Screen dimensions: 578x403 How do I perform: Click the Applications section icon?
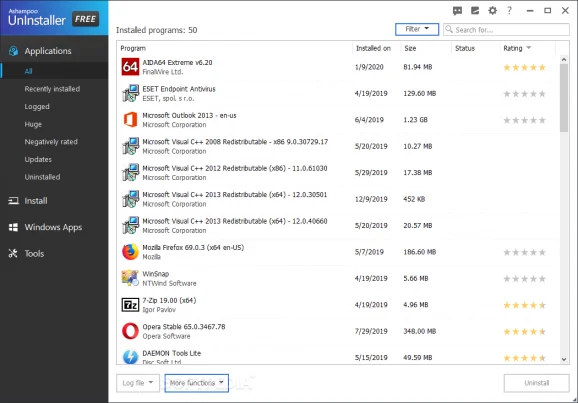coord(13,51)
